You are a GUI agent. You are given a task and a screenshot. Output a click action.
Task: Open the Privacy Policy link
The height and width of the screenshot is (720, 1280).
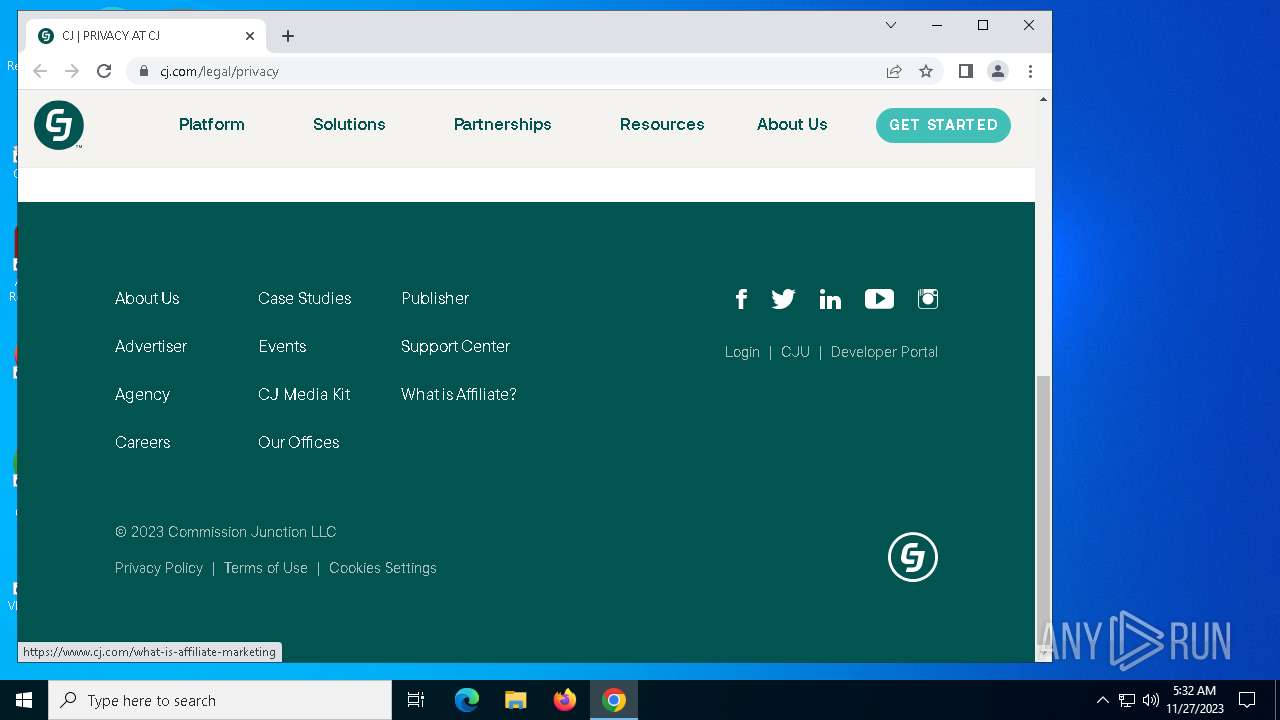pyautogui.click(x=159, y=568)
